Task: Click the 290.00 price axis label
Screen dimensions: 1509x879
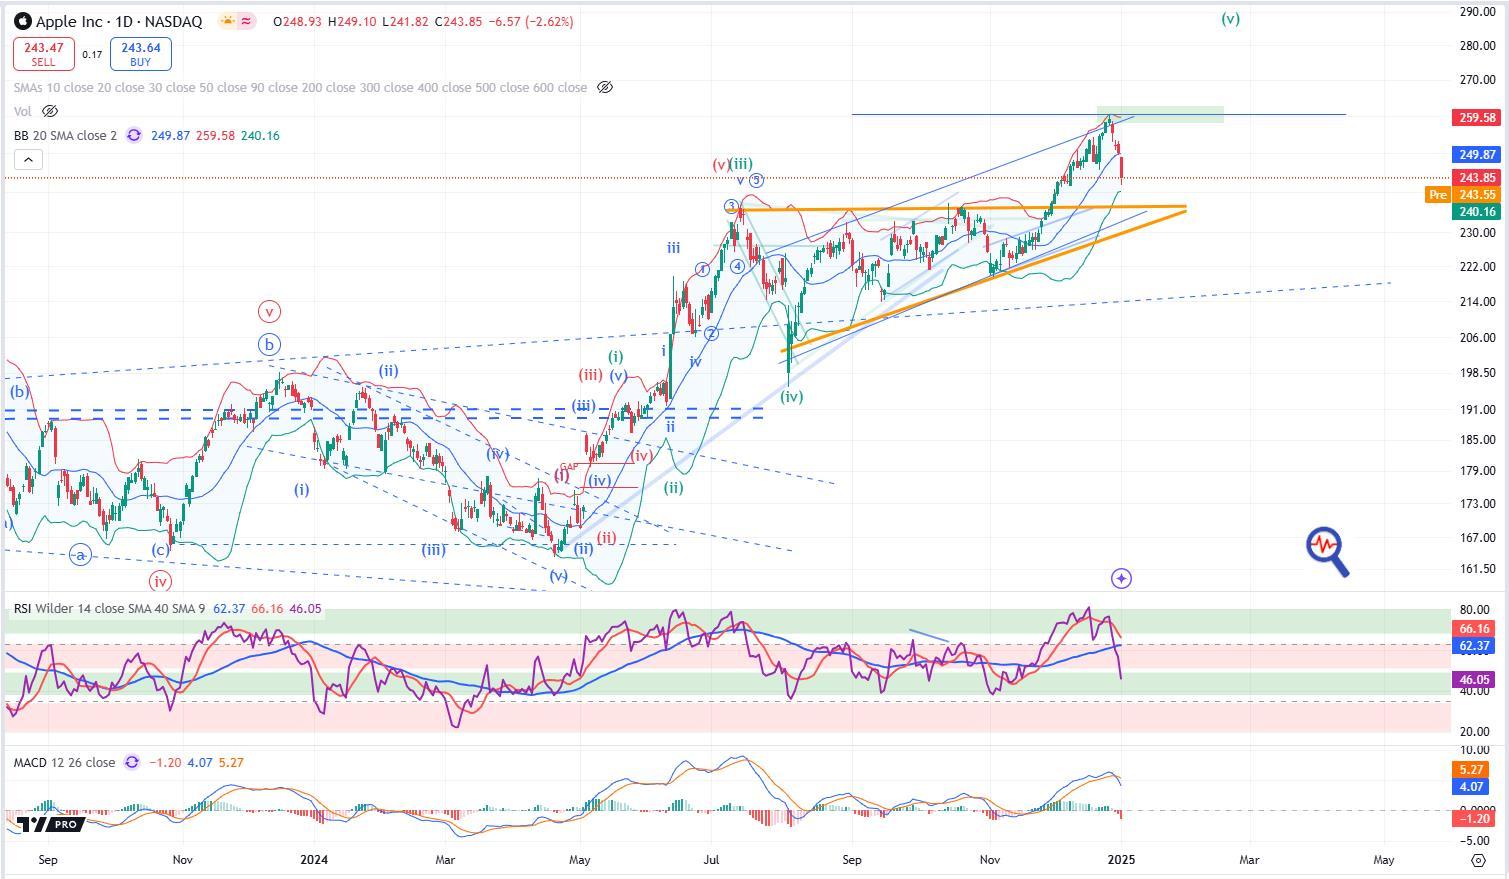Action: pos(1477,12)
